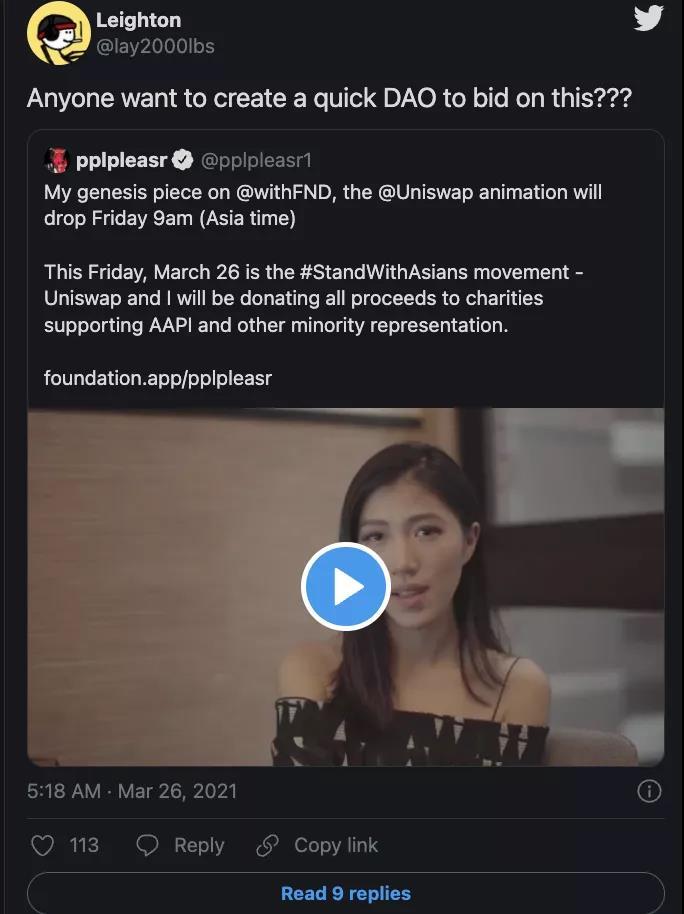Screen dimensions: 684x914
Task: Click the Reply text label
Action: (x=199, y=846)
